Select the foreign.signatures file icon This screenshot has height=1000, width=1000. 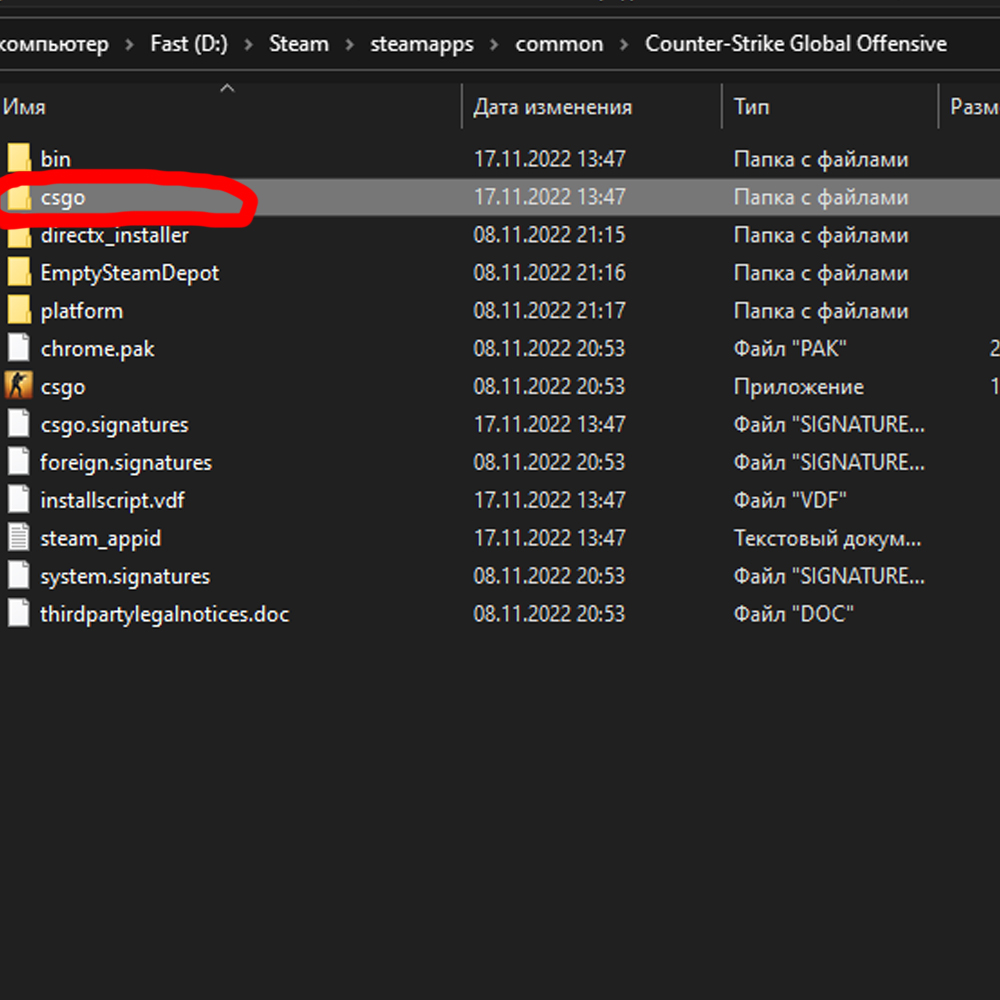click(x=19, y=462)
